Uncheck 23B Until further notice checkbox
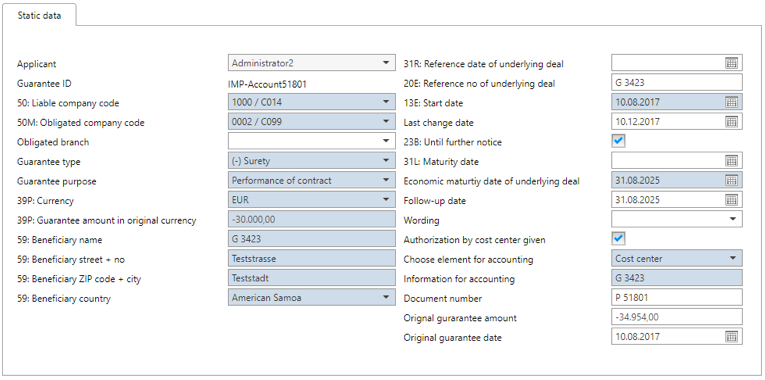Image resolution: width=765 pixels, height=380 pixels. click(618, 141)
